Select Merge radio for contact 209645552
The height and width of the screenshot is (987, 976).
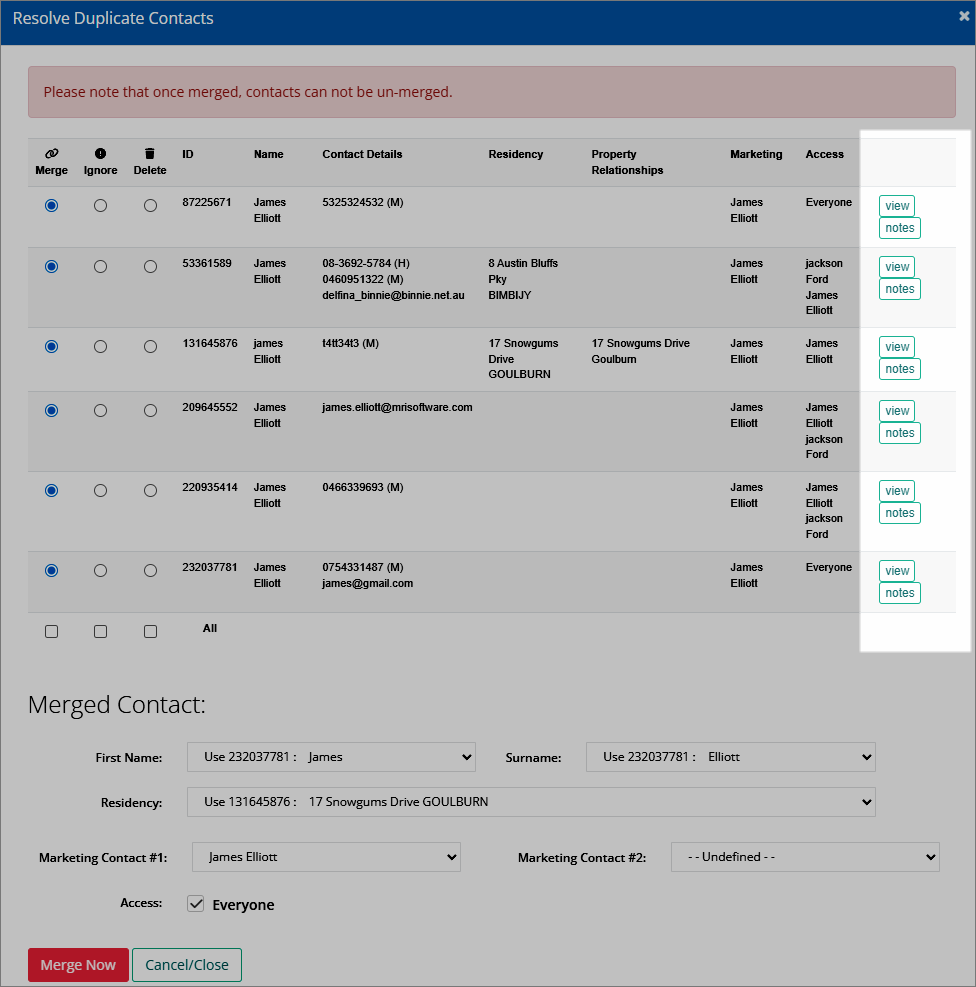pyautogui.click(x=52, y=411)
